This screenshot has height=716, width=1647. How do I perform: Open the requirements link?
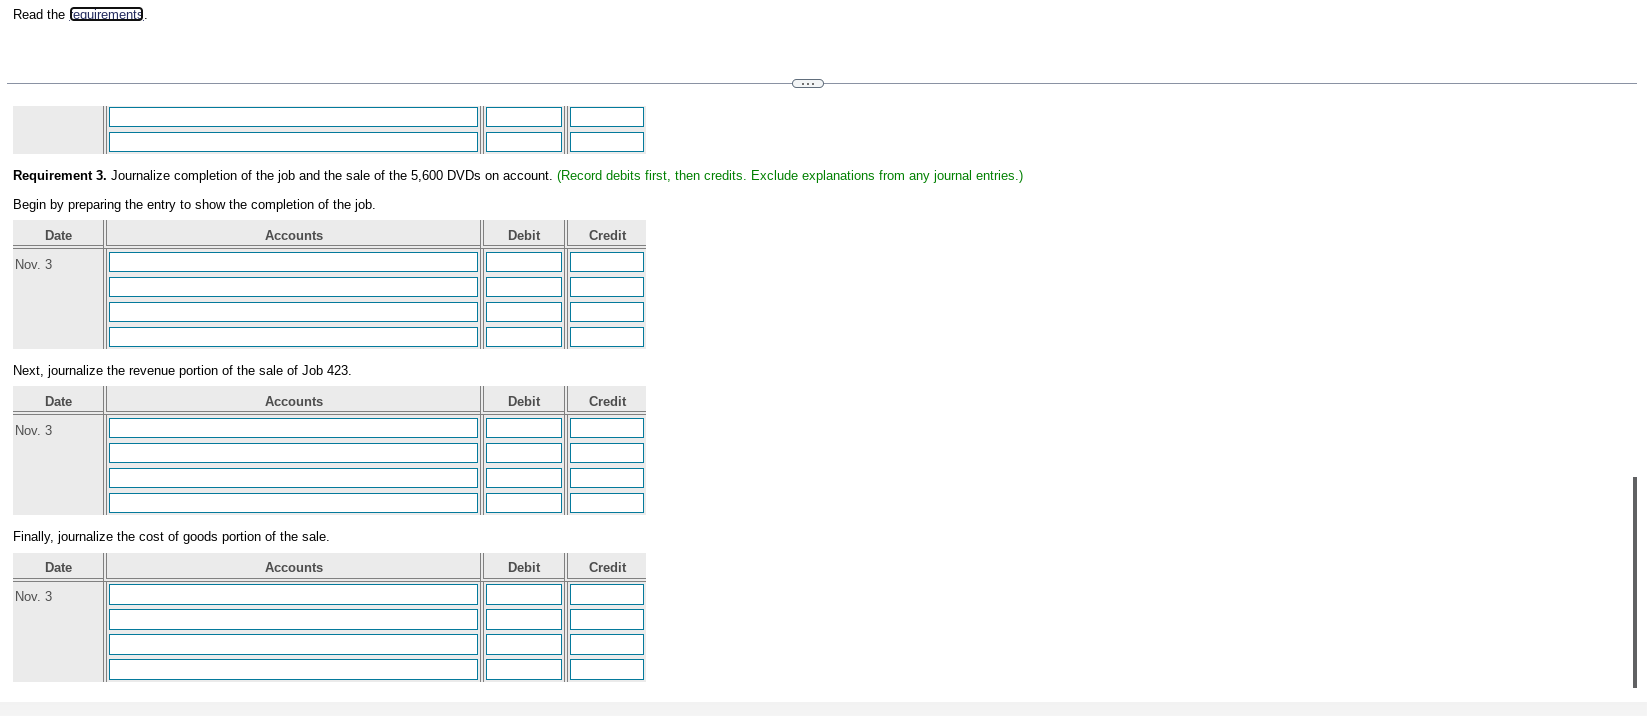click(x=107, y=14)
